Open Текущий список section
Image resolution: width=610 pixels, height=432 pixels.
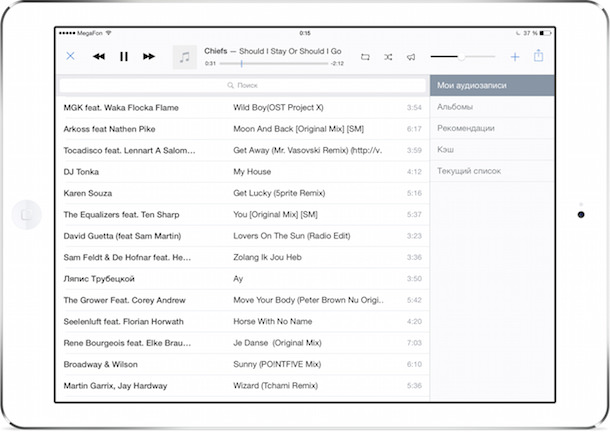tap(492, 171)
